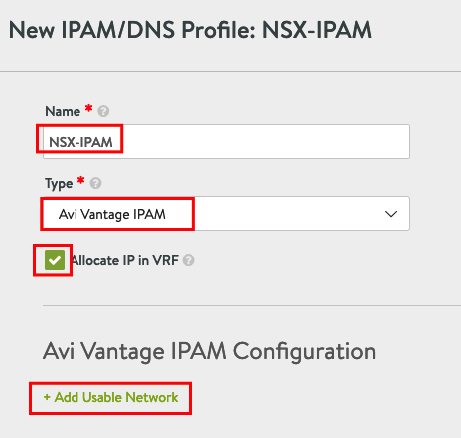Image resolution: width=461 pixels, height=438 pixels.
Task: Open the help icon beside Type
Action: coord(95,183)
